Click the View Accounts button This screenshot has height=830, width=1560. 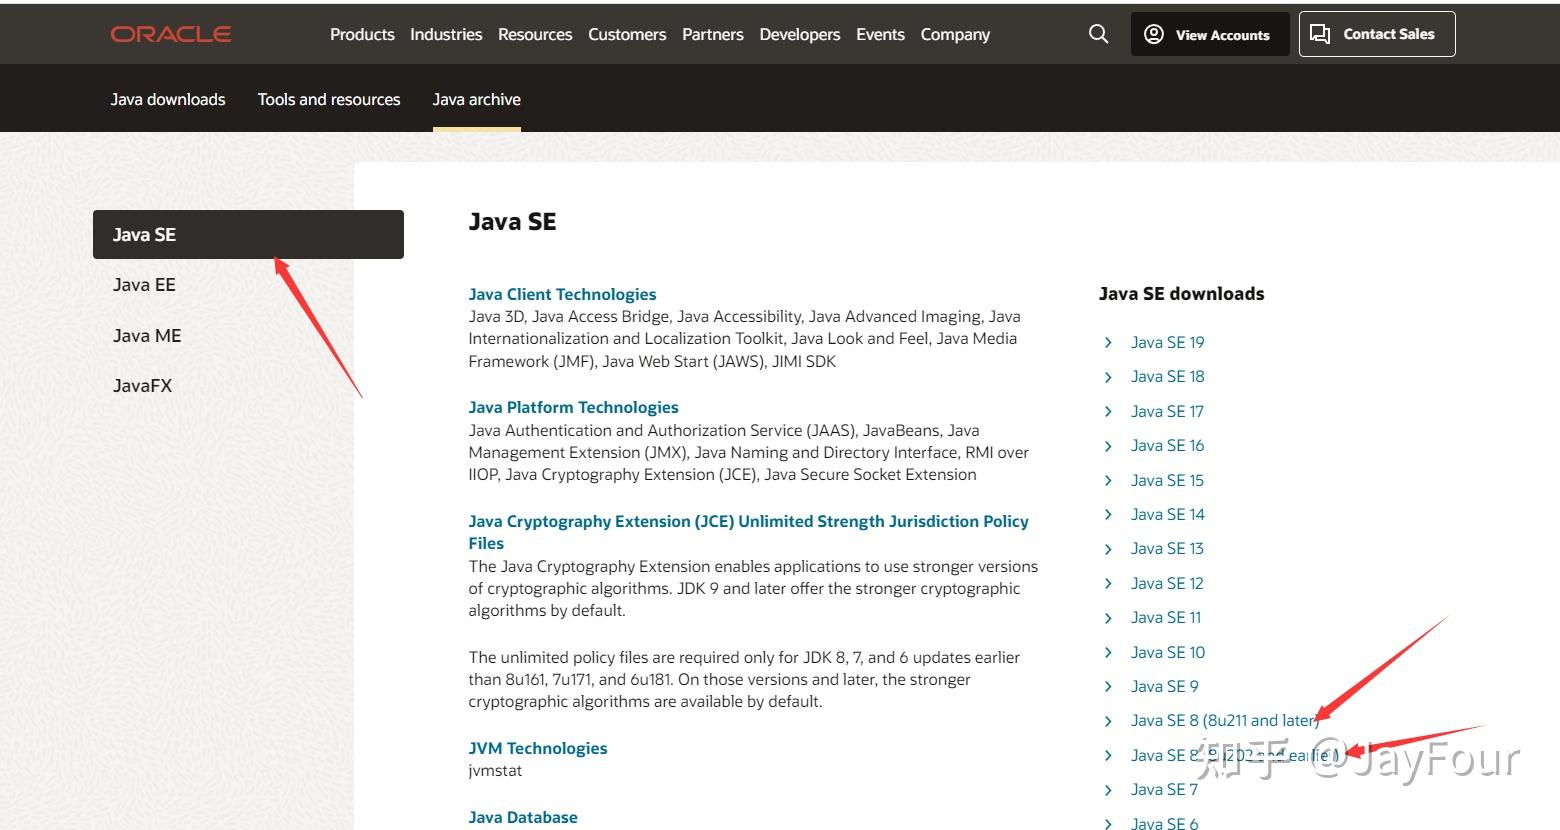pos(1210,34)
